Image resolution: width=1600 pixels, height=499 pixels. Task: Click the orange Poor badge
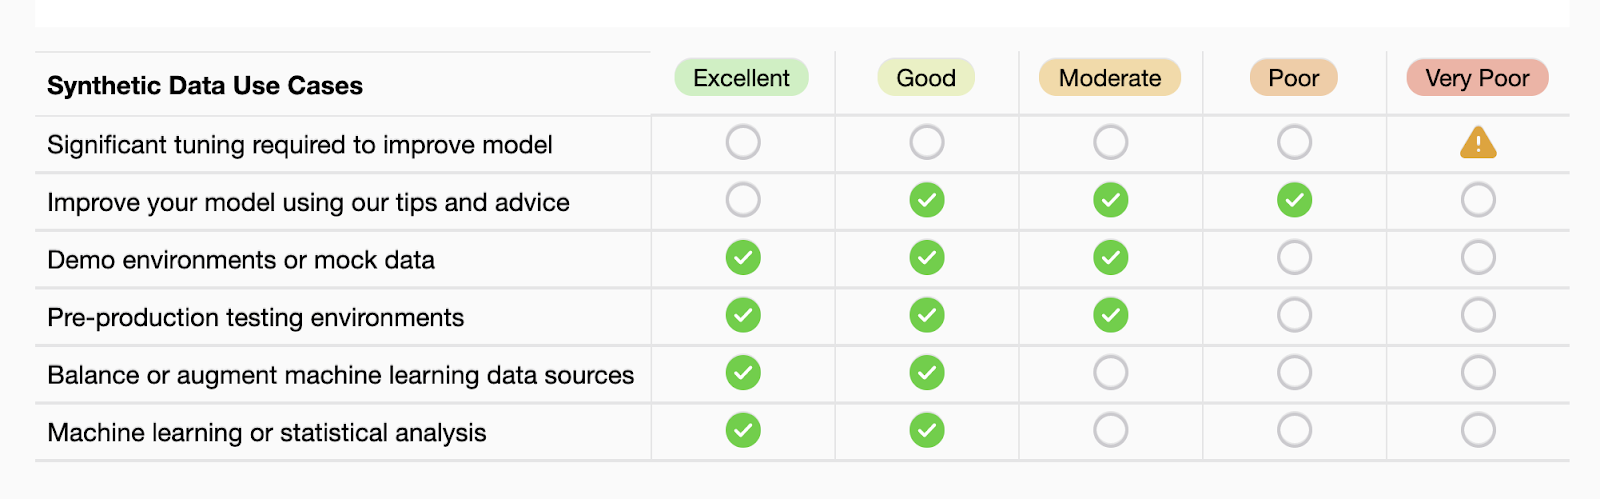click(1294, 78)
